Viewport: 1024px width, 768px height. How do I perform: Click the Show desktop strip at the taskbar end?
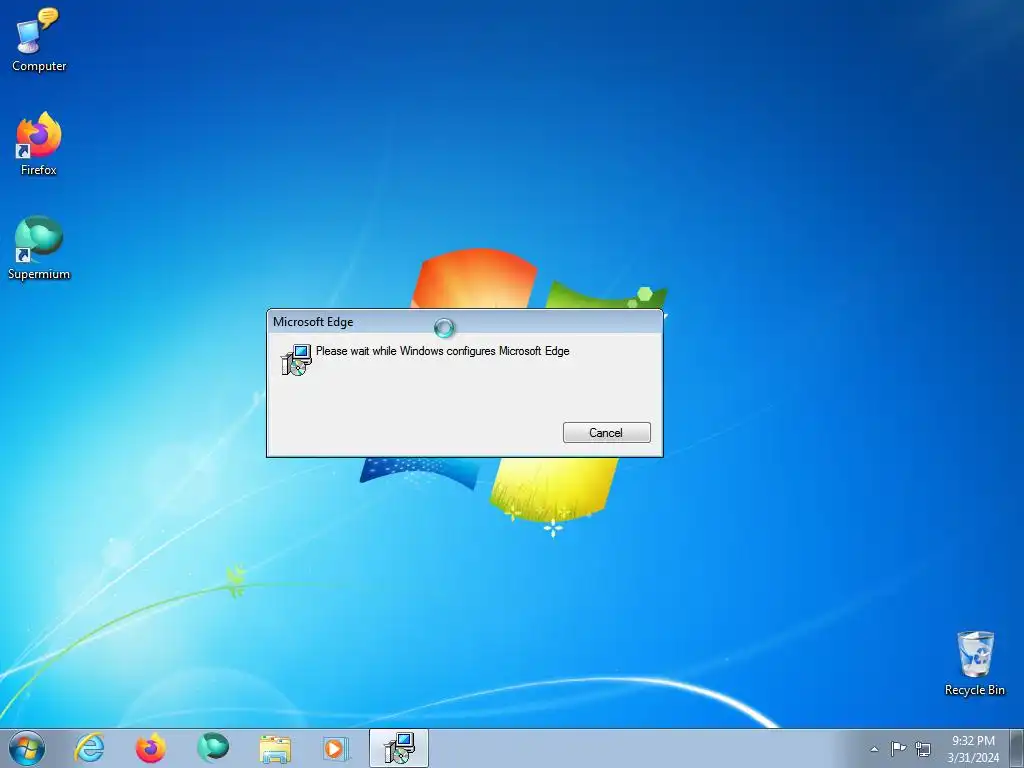click(x=1017, y=748)
